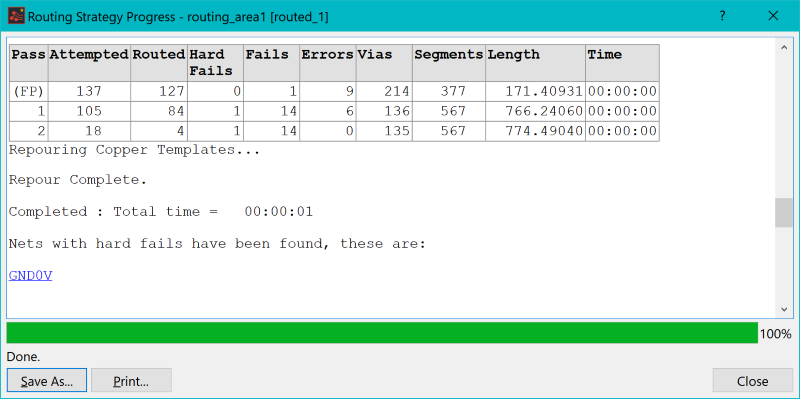800x399 pixels.
Task: Open help with the question mark button
Action: tap(722, 16)
